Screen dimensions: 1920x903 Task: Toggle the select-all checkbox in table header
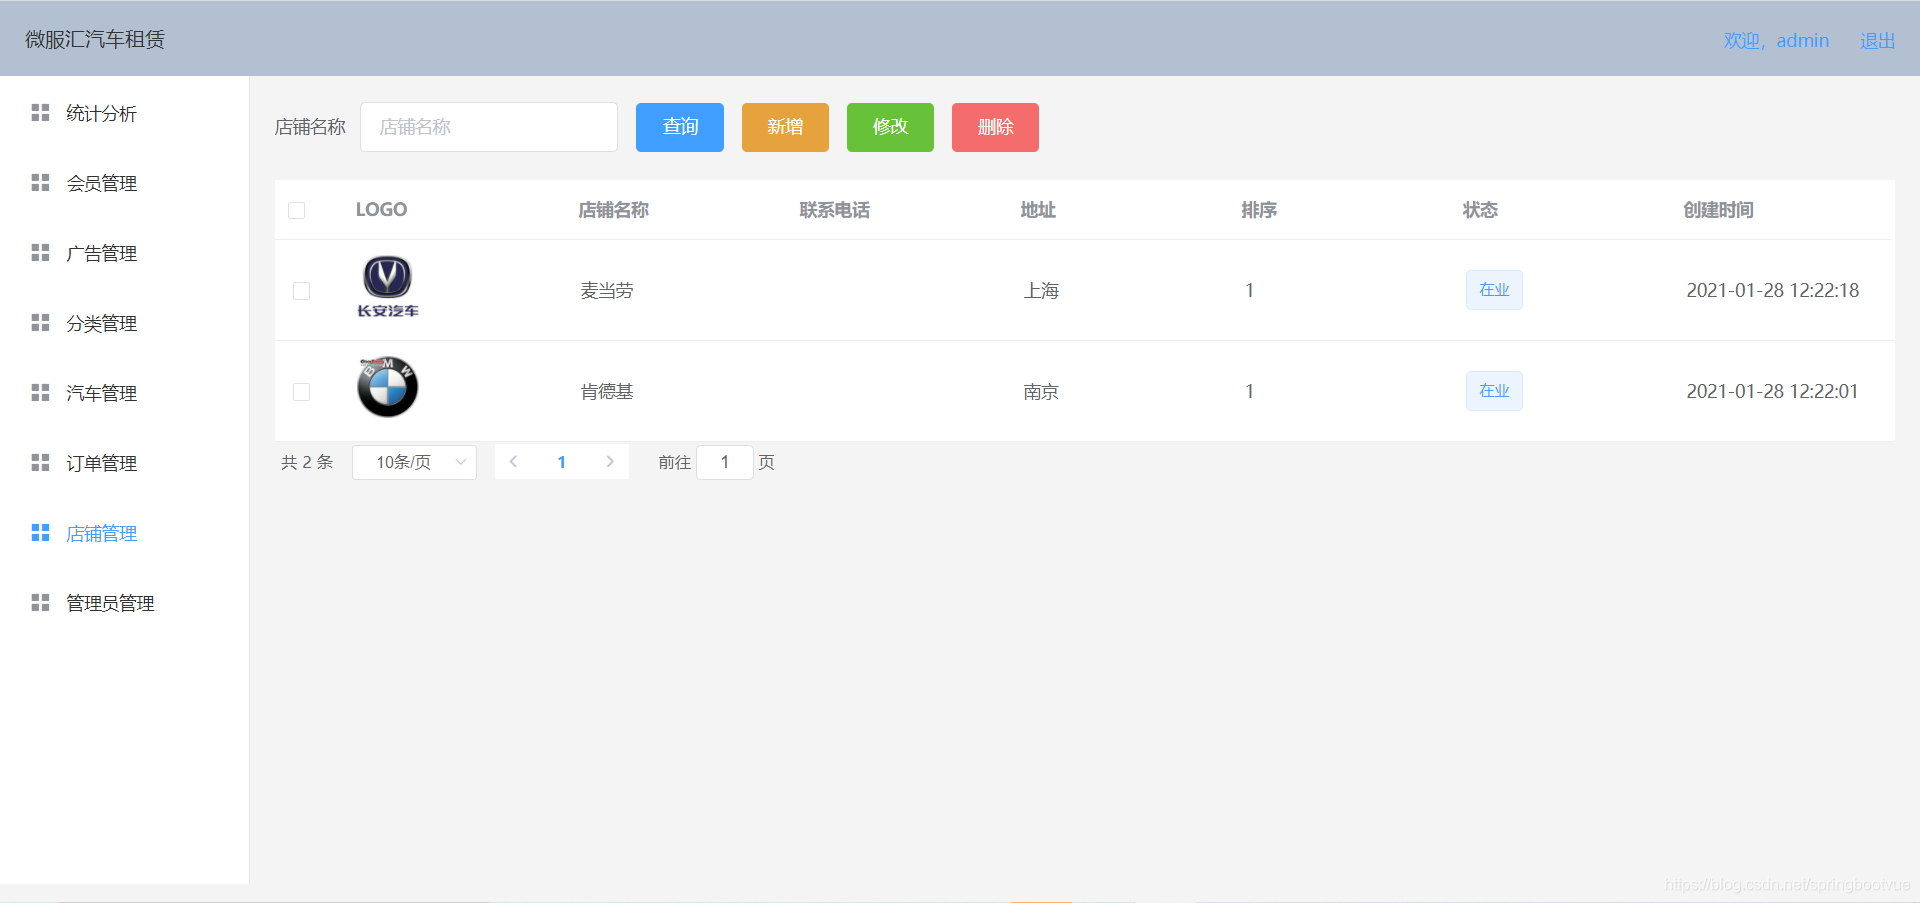(297, 210)
